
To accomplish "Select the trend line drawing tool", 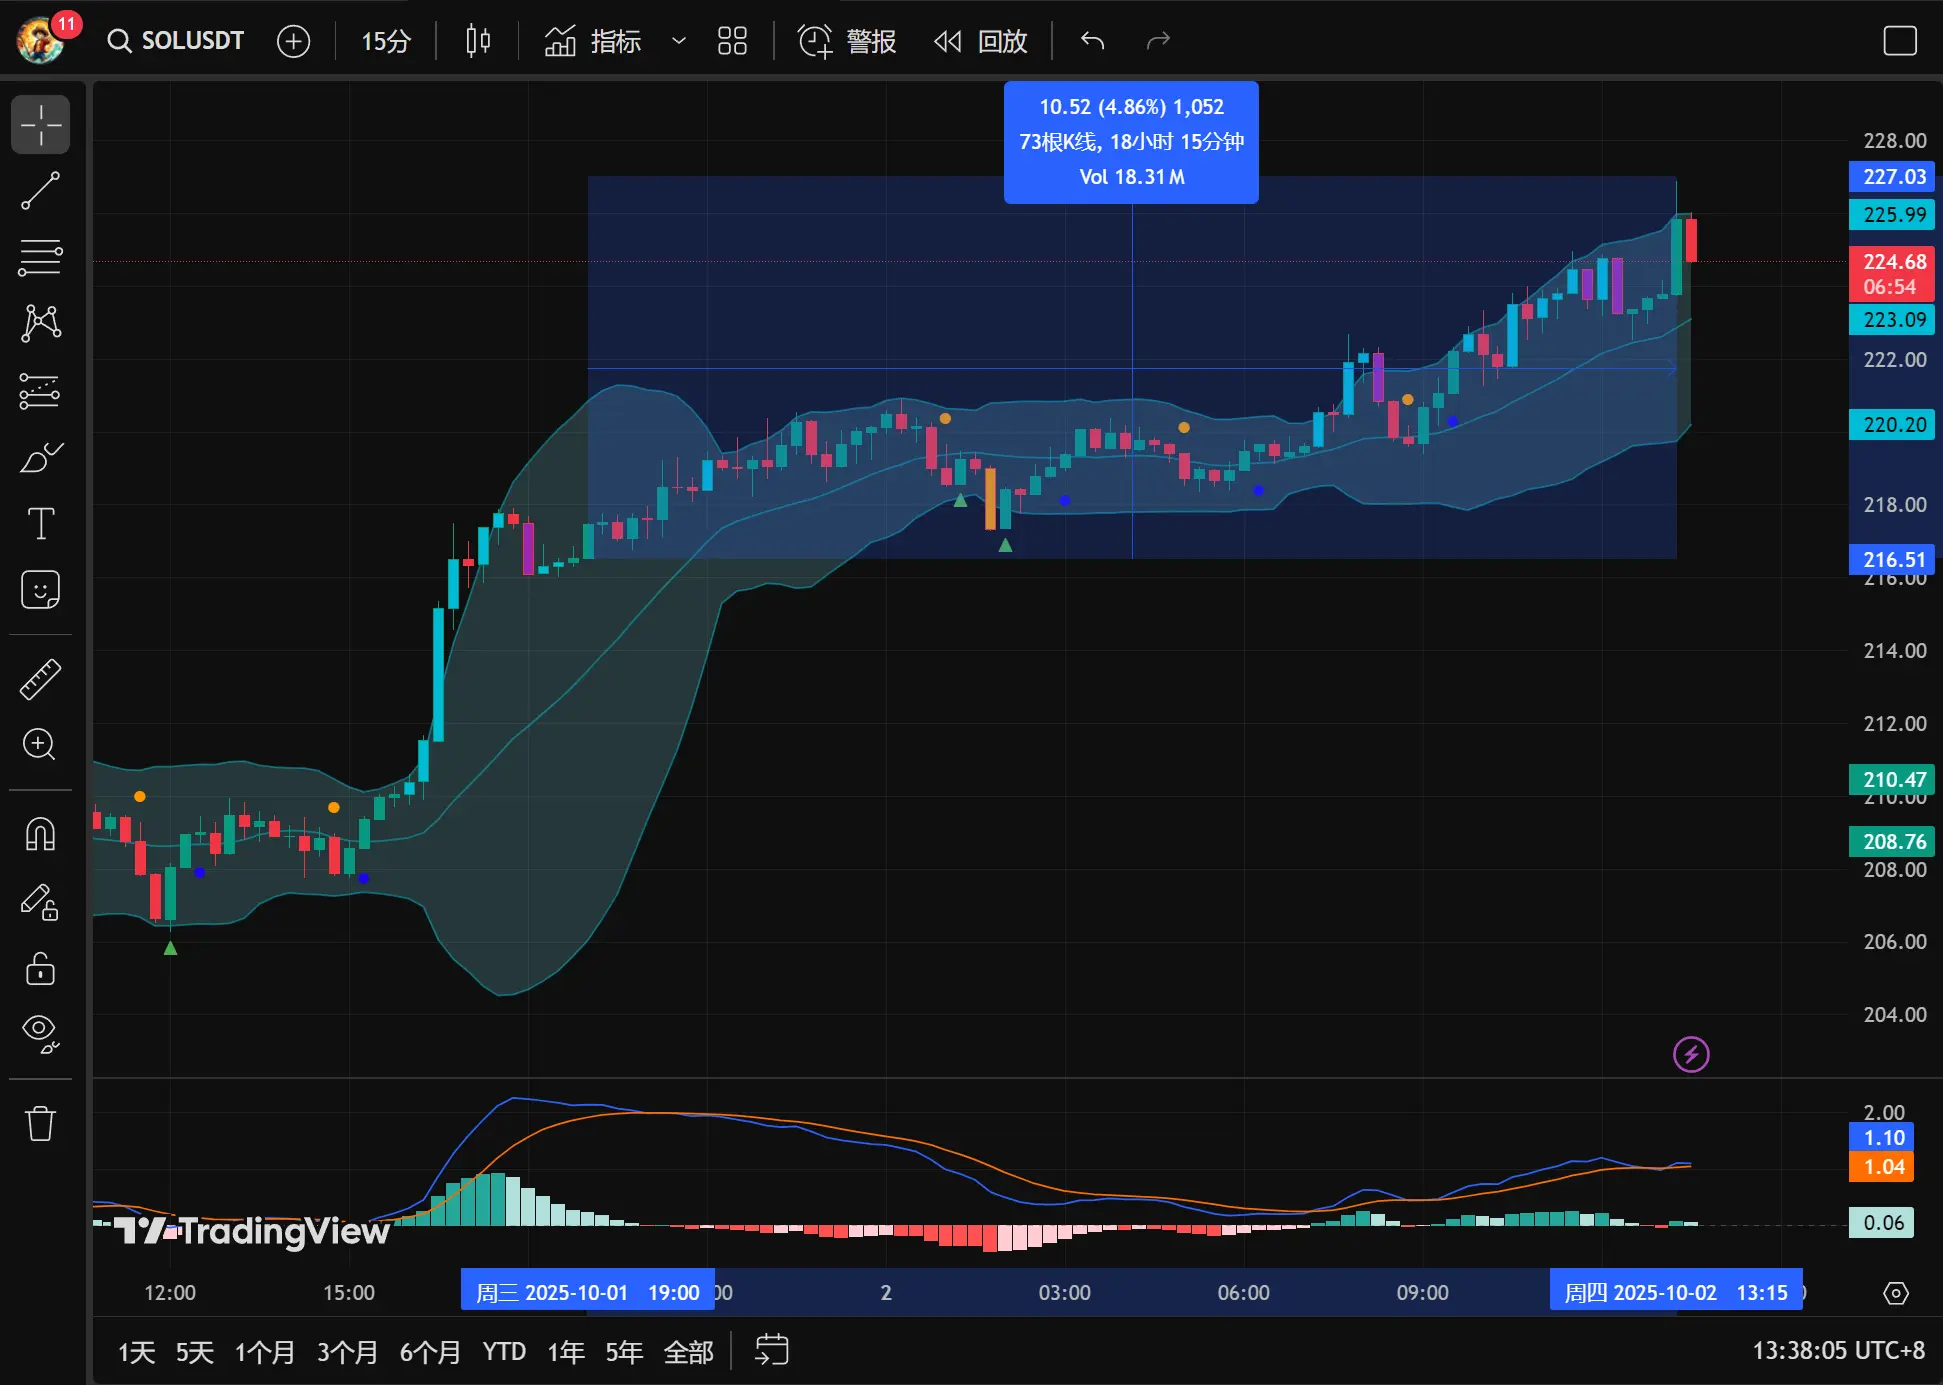I will point(40,190).
